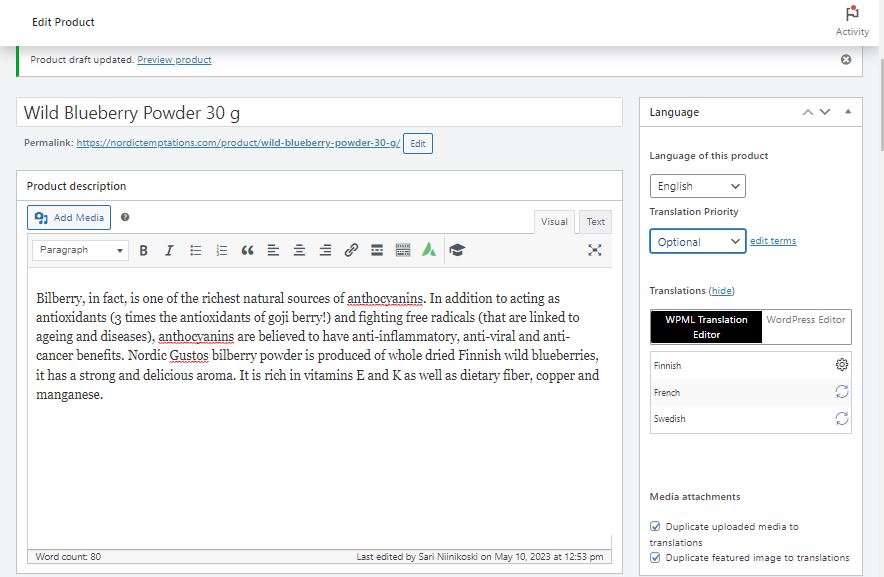Click the Word count: 80 status text
884x577 pixels.
click(x=68, y=557)
